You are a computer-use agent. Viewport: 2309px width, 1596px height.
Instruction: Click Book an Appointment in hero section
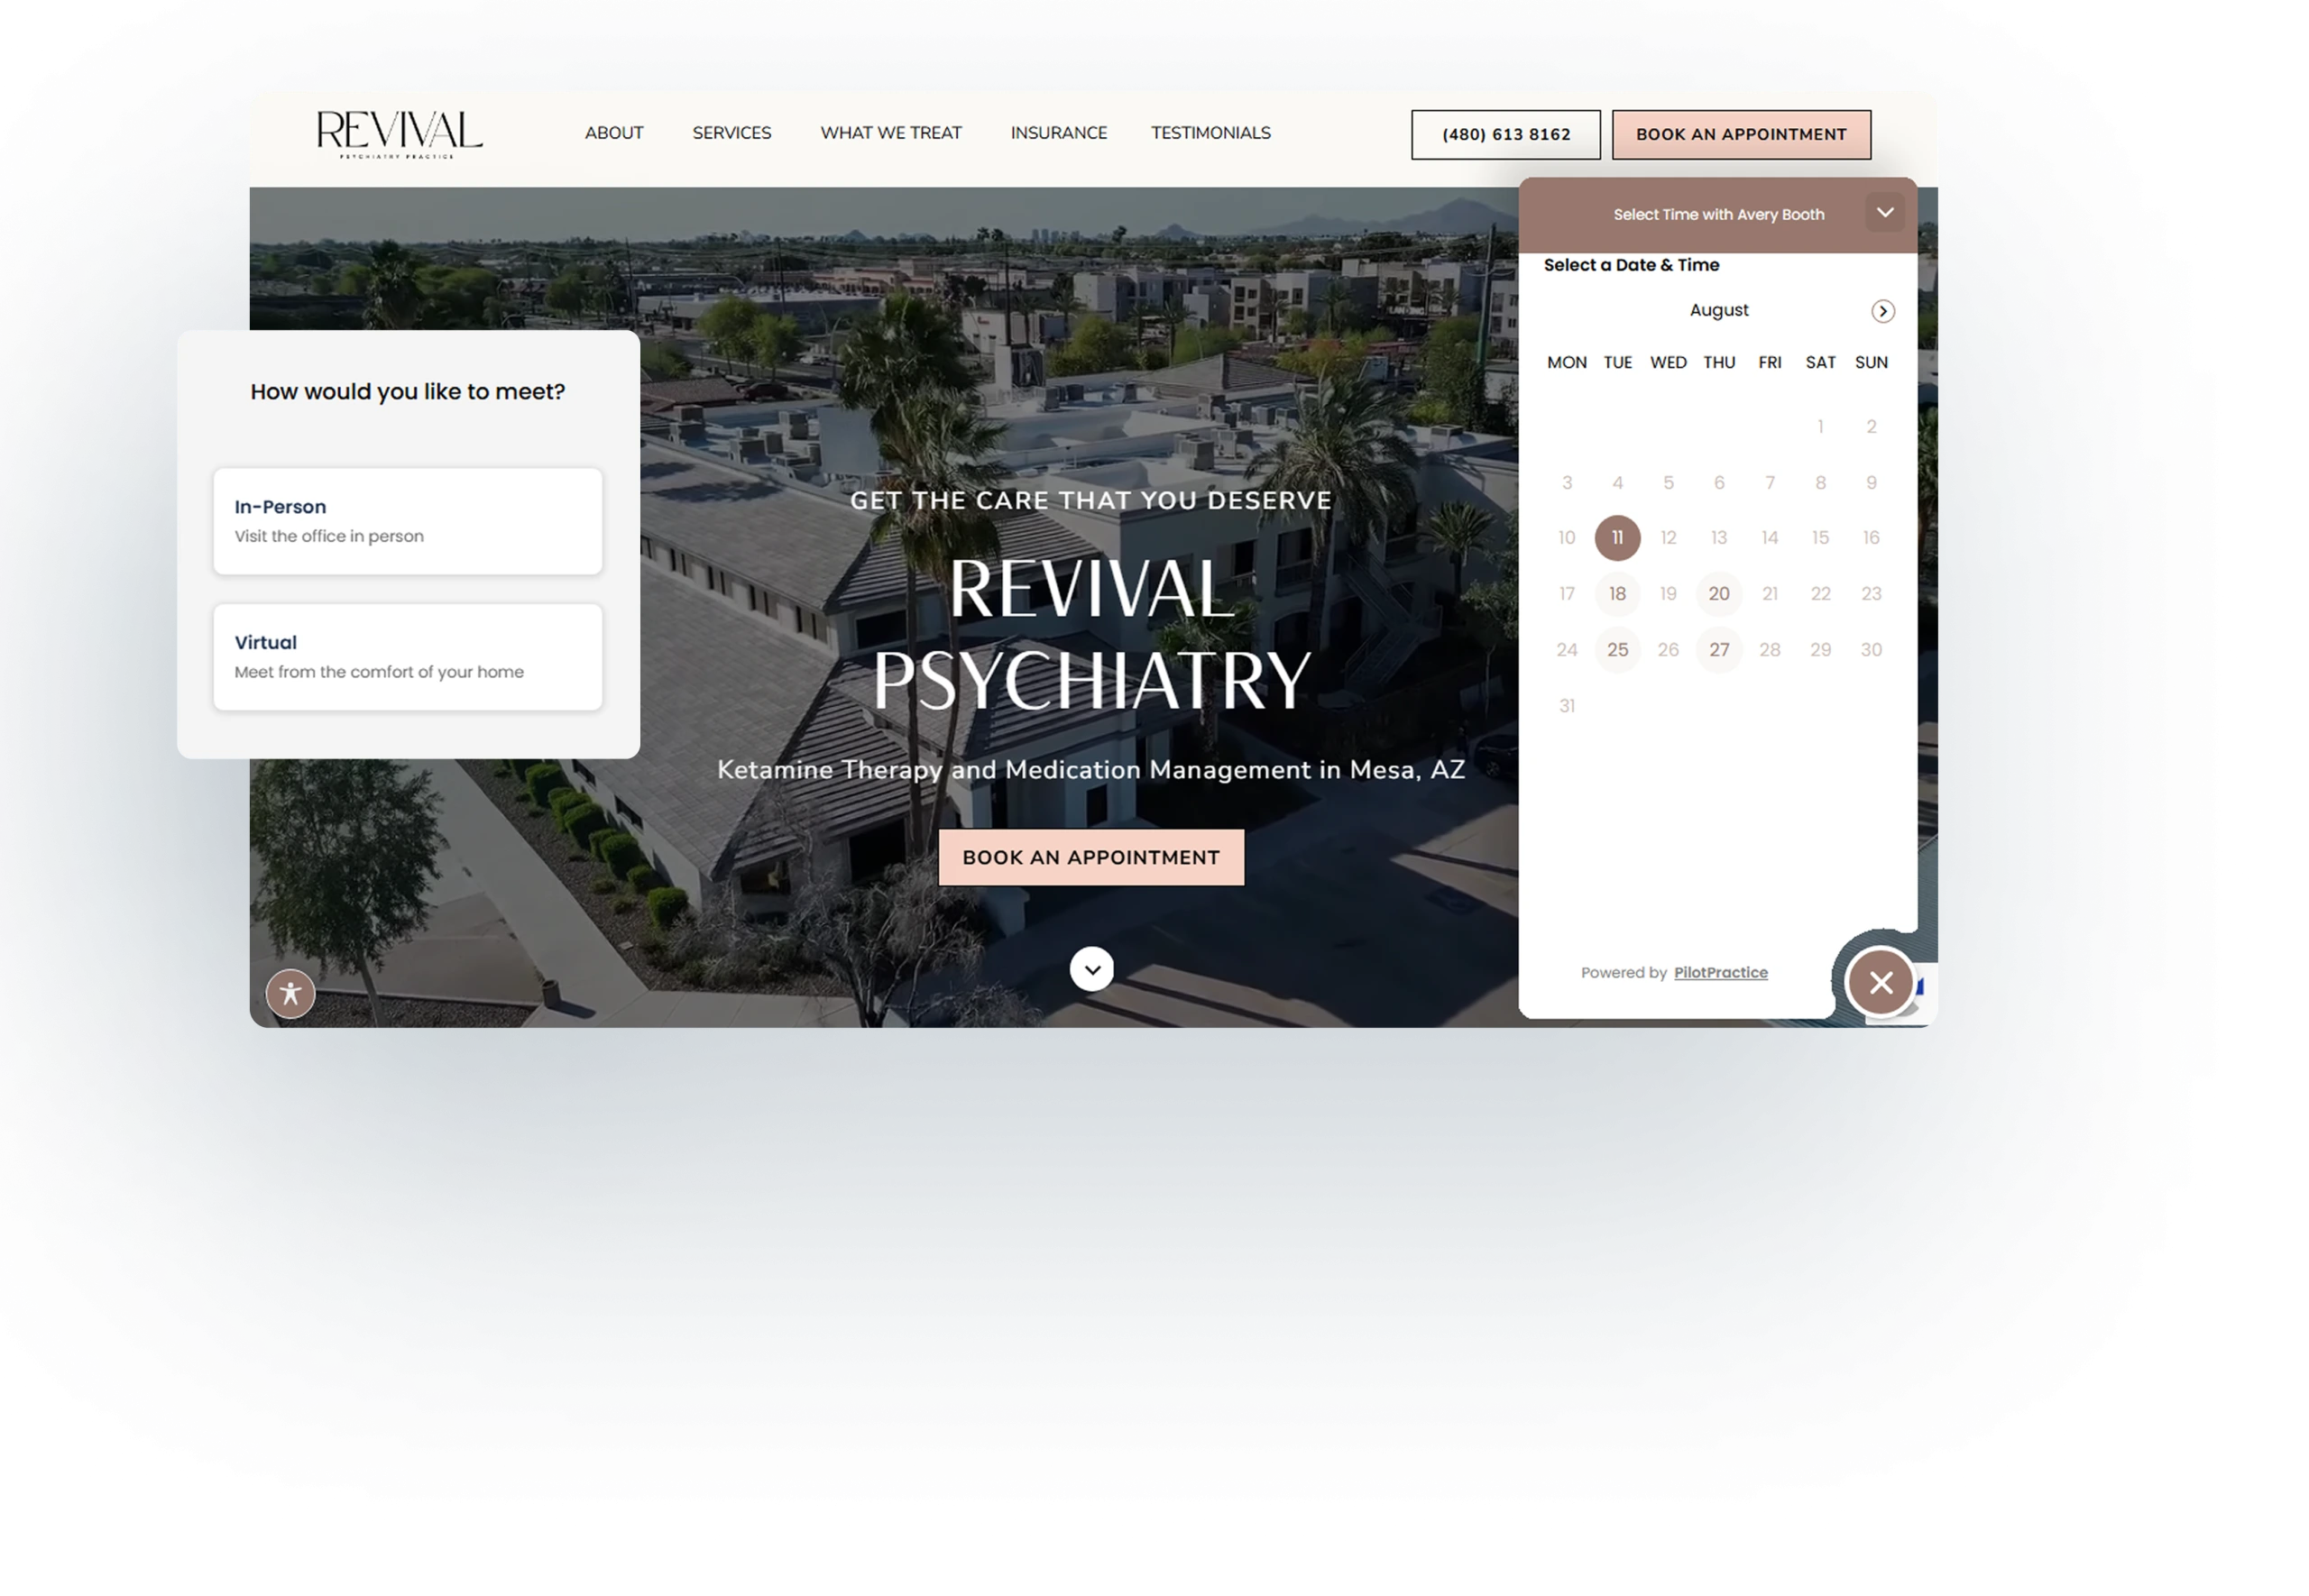[1091, 857]
